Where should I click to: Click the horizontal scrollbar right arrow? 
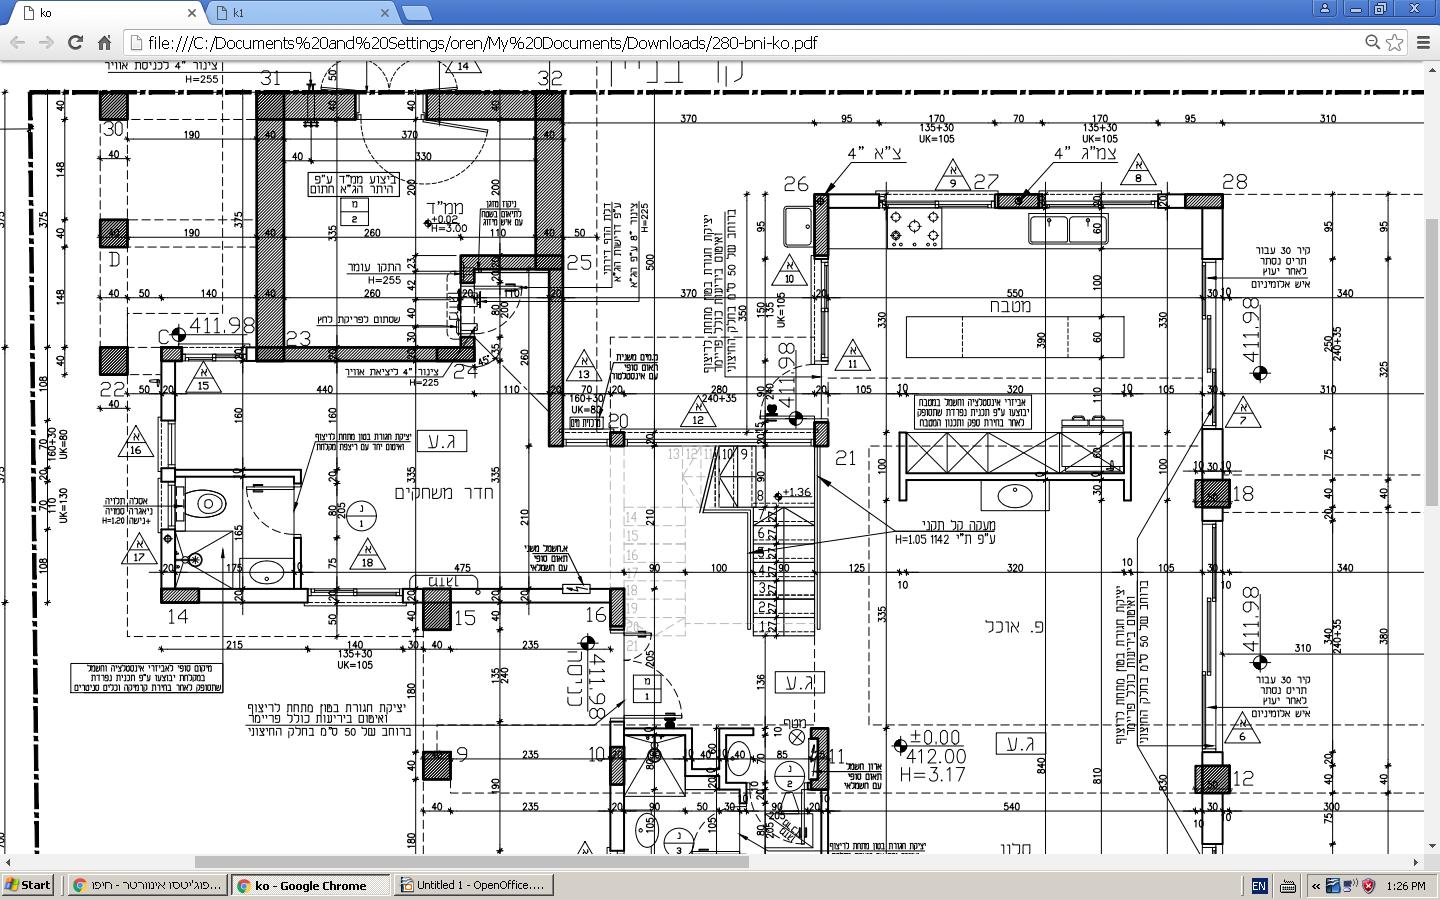coord(1416,861)
